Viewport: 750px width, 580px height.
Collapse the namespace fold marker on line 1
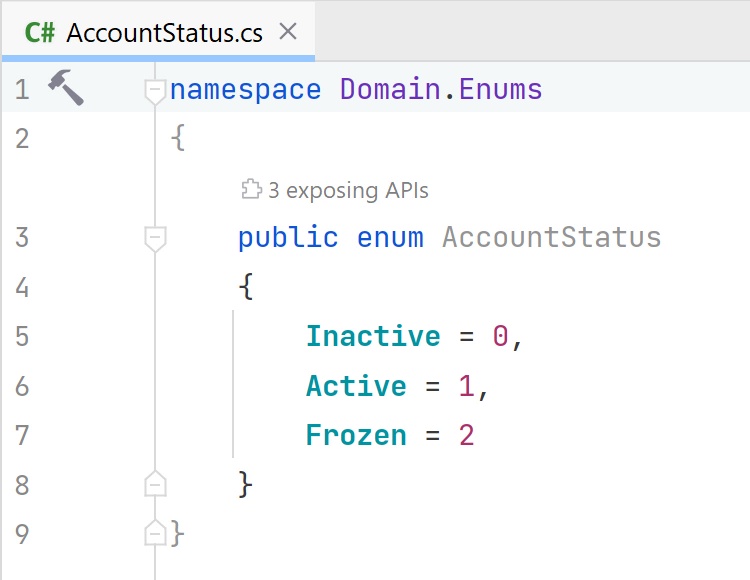tap(155, 91)
